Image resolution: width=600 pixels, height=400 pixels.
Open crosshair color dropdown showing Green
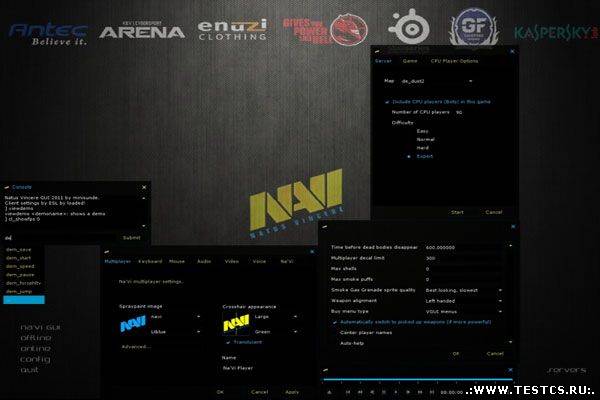[276, 332]
